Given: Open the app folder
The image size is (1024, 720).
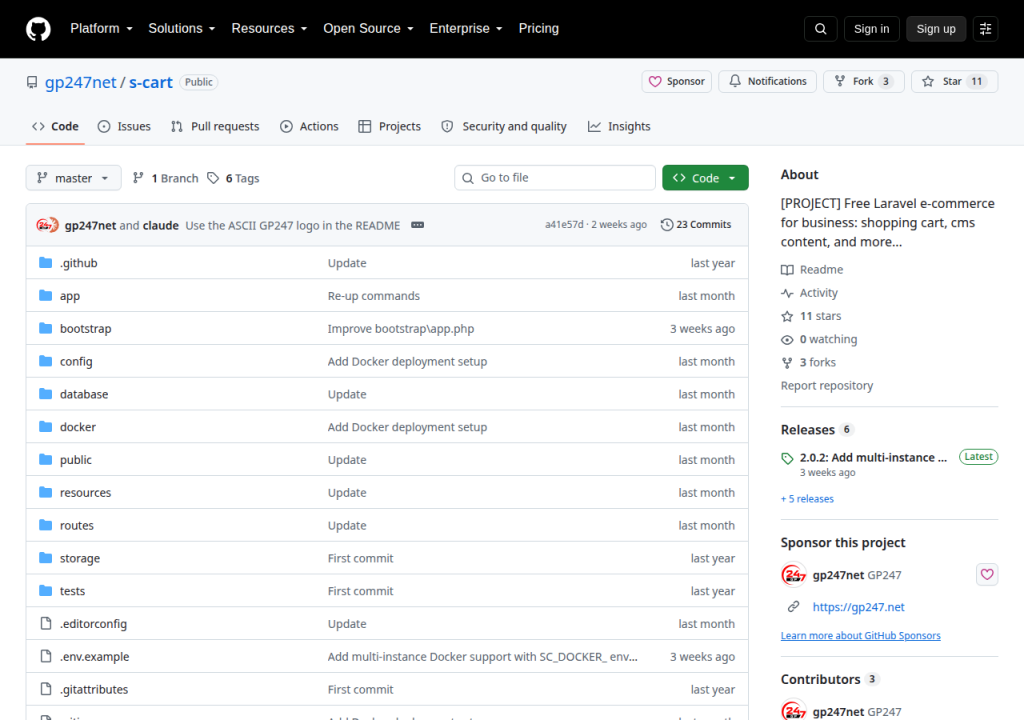Looking at the screenshot, I should pyautogui.click(x=70, y=296).
